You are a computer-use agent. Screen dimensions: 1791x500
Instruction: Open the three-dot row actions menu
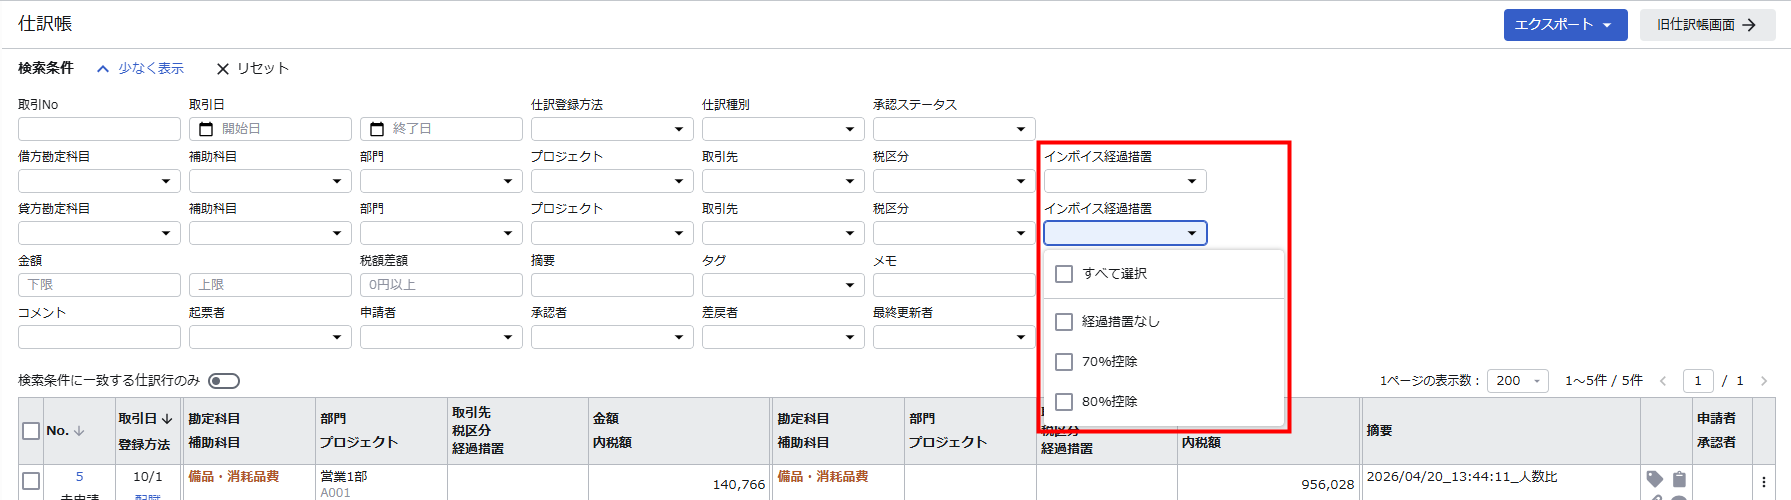pos(1763,482)
